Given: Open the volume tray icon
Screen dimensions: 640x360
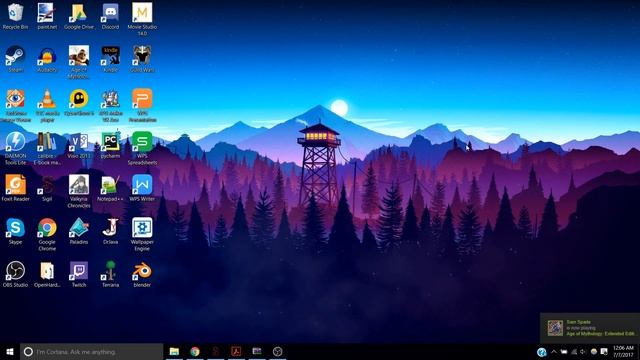Looking at the screenshot, I should (x=583, y=352).
